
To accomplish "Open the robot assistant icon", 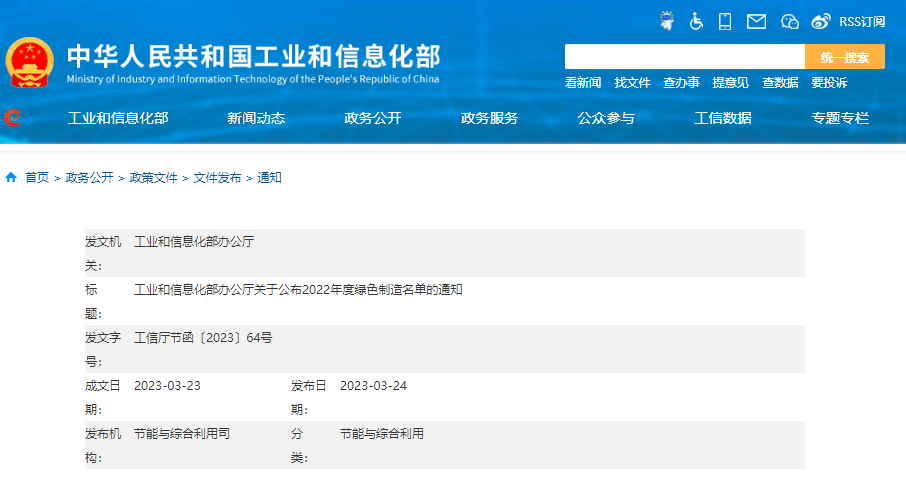I will coord(667,21).
